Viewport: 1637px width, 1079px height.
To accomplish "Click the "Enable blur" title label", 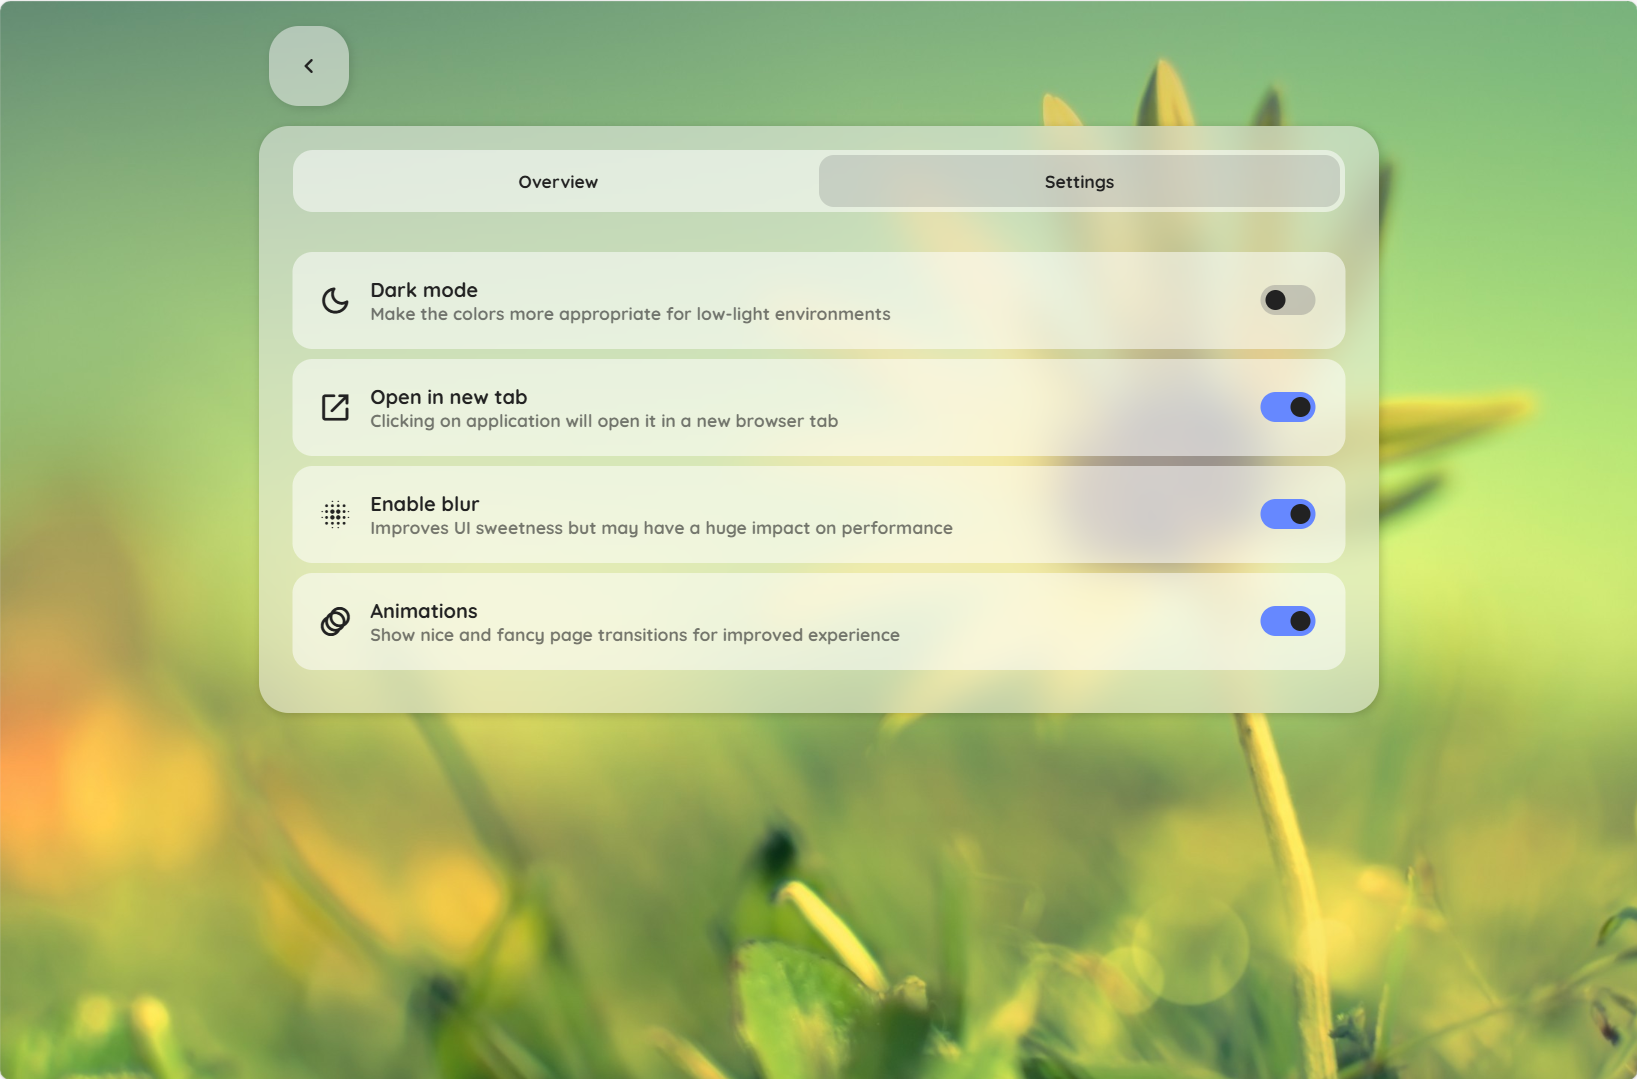I will [x=424, y=504].
